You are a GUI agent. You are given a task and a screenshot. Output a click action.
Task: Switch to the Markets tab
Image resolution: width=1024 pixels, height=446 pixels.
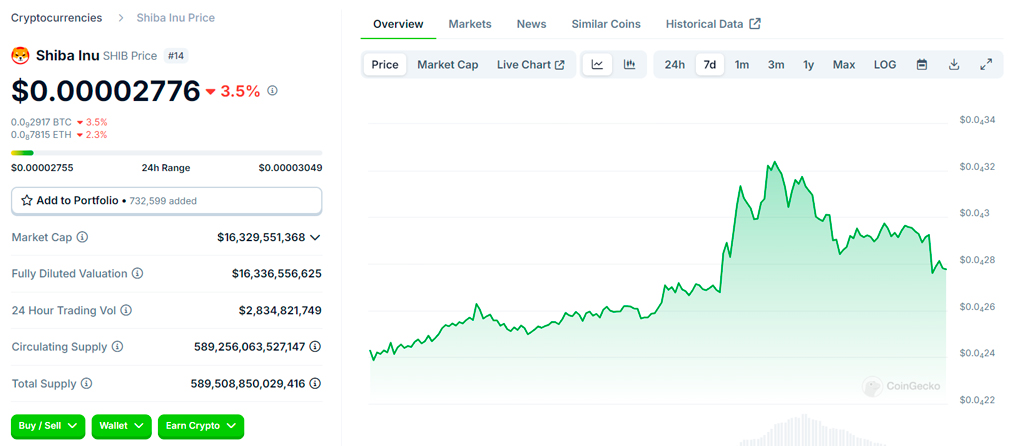(470, 24)
